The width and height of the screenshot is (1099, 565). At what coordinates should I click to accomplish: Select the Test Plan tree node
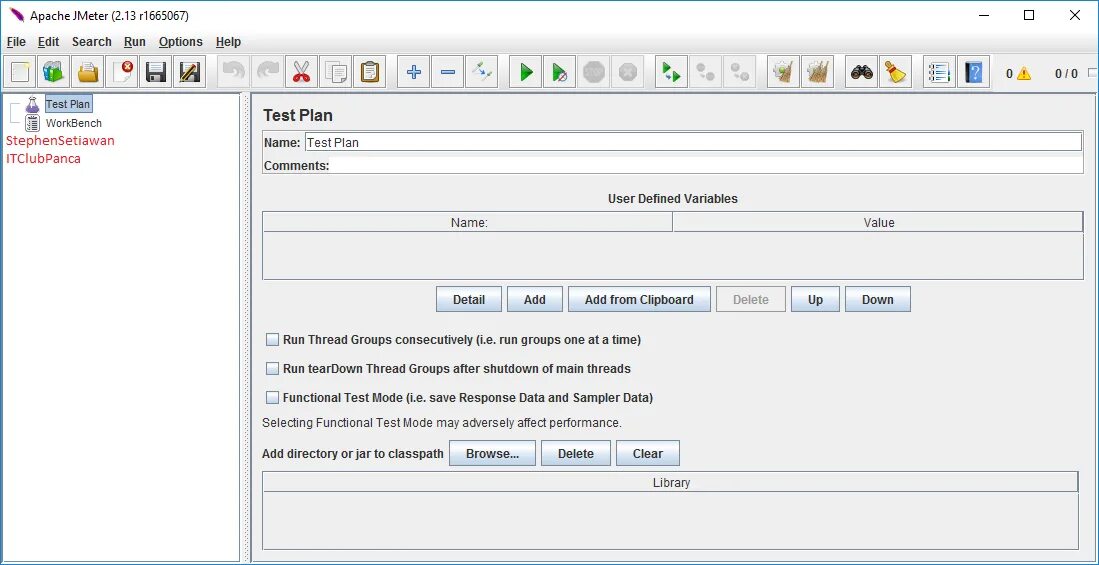(68, 104)
